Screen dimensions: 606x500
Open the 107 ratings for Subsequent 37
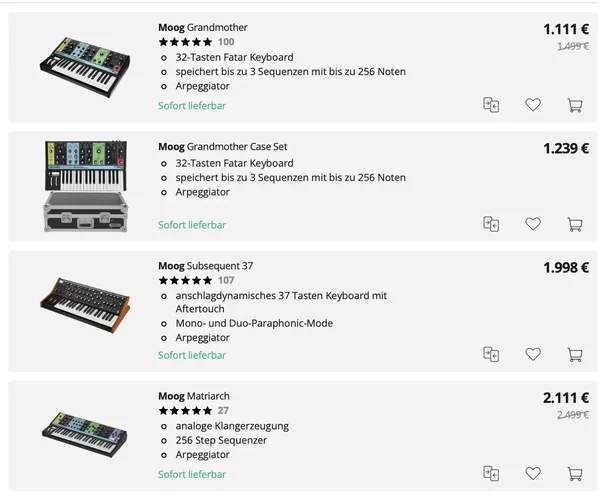click(226, 281)
